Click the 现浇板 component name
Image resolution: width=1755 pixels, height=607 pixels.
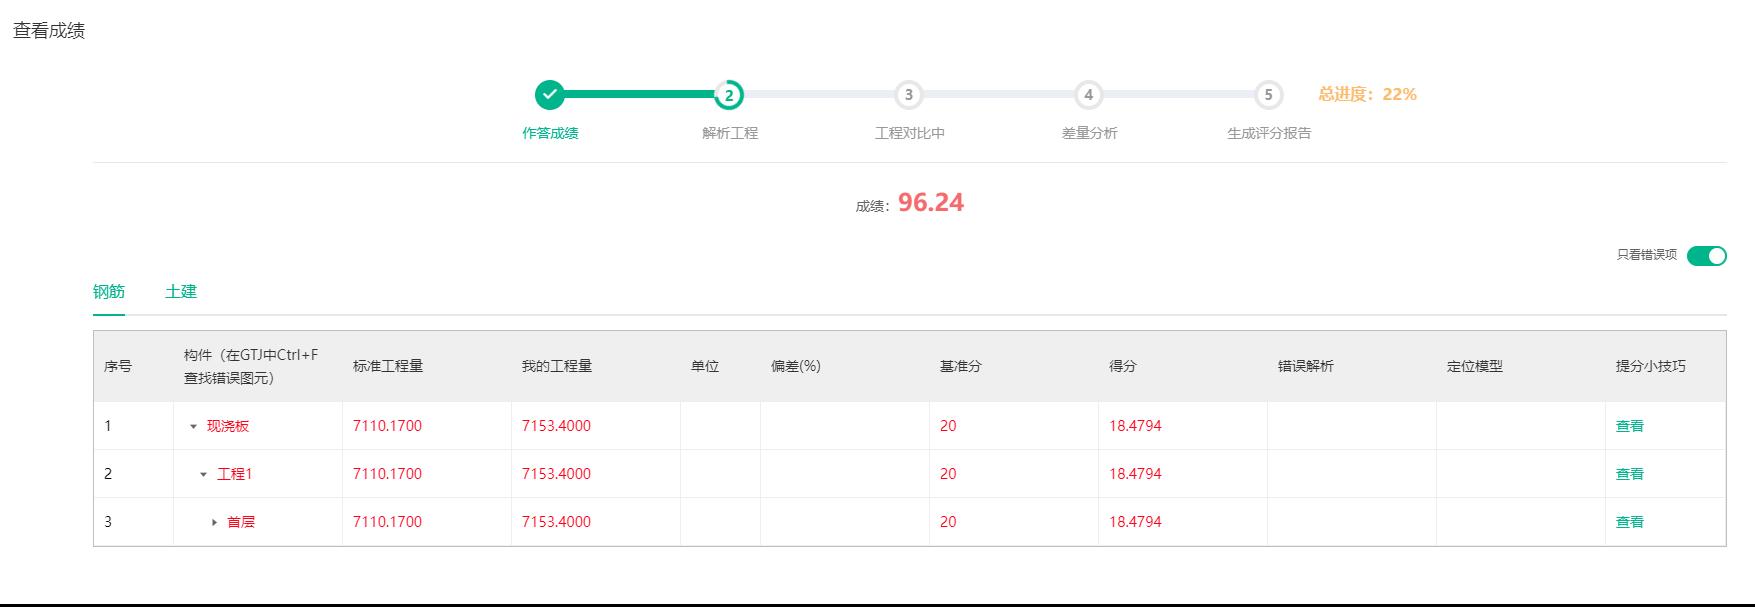228,426
